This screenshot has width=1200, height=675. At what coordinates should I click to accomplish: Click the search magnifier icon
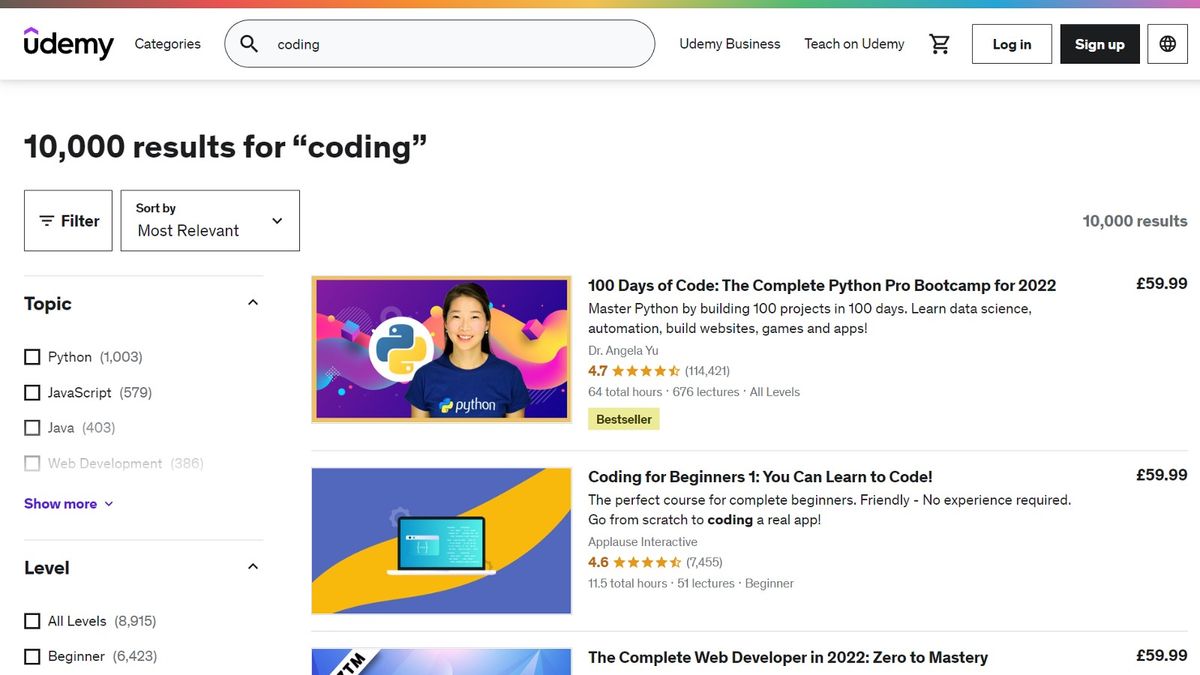pos(248,43)
